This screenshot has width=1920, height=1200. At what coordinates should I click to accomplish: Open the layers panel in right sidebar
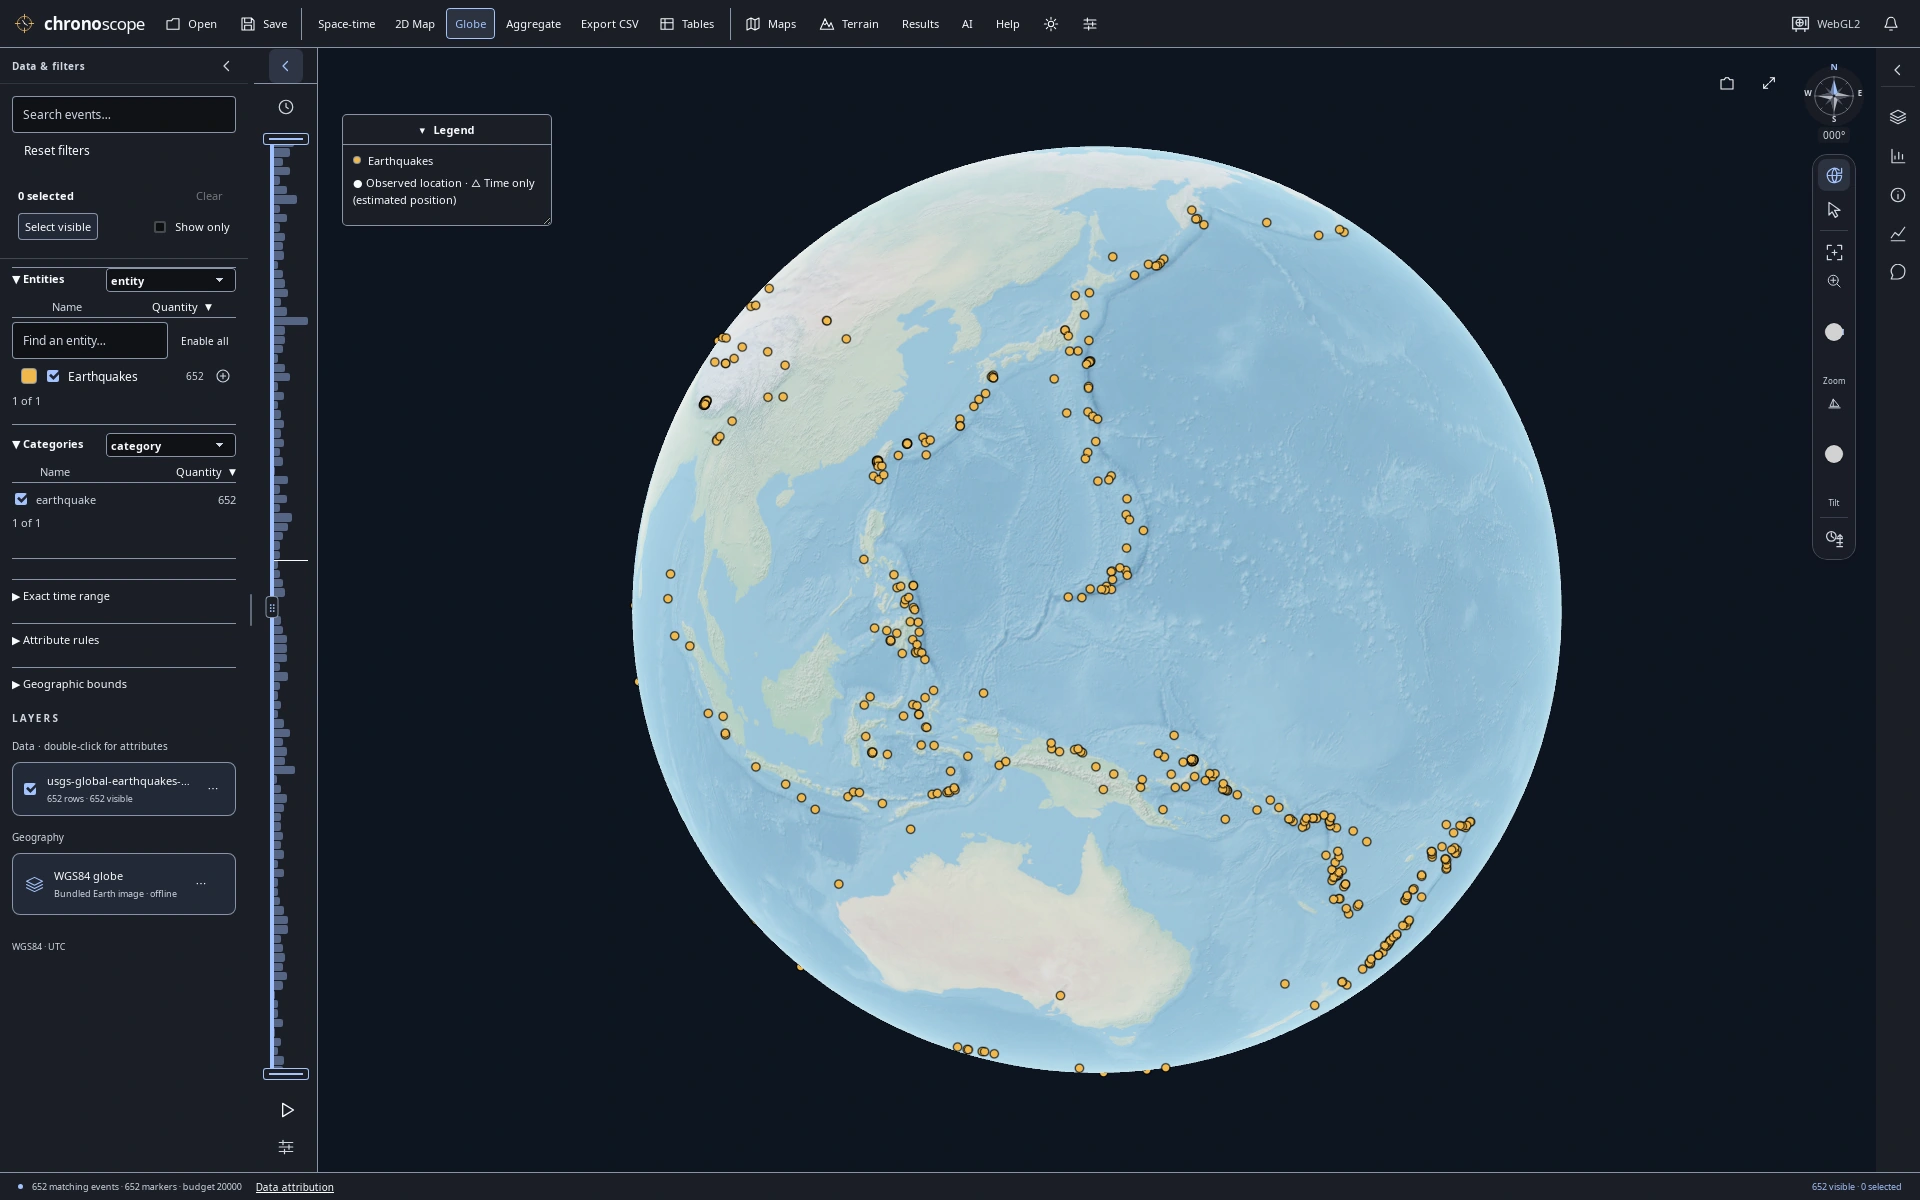(x=1898, y=117)
